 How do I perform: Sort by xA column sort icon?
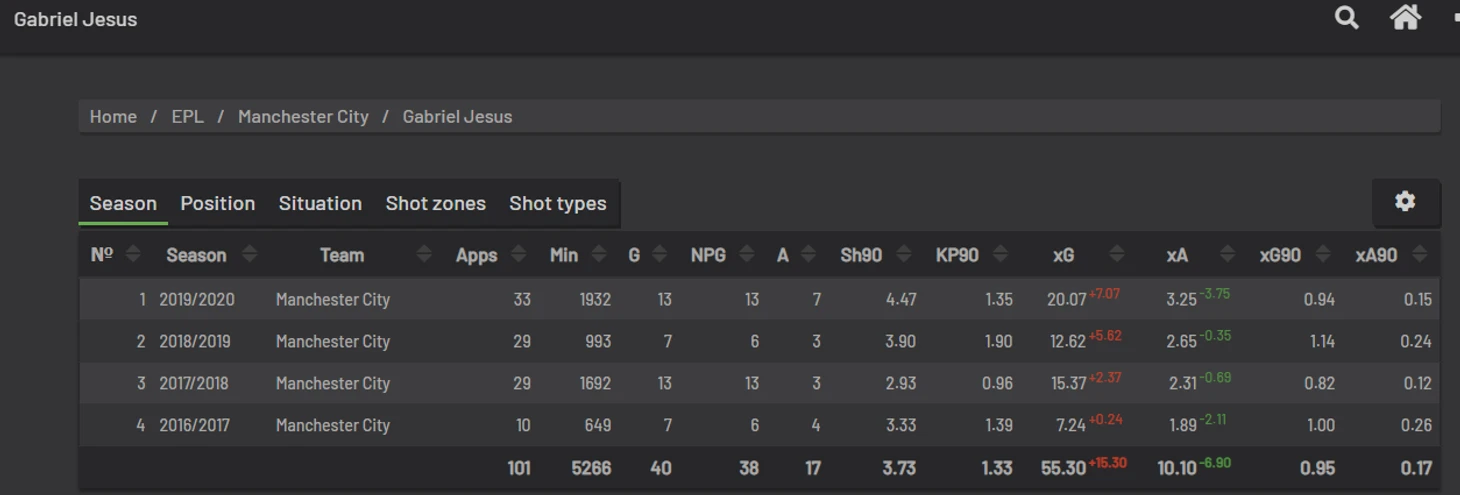[1228, 255]
